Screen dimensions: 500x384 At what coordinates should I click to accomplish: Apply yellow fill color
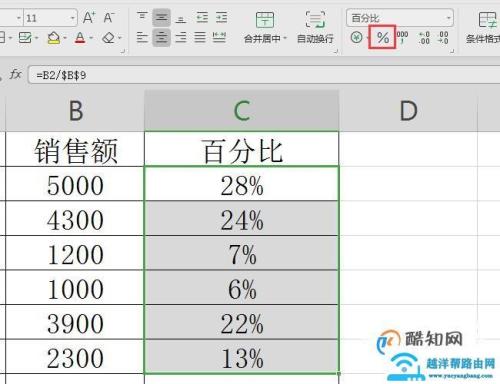point(54,38)
